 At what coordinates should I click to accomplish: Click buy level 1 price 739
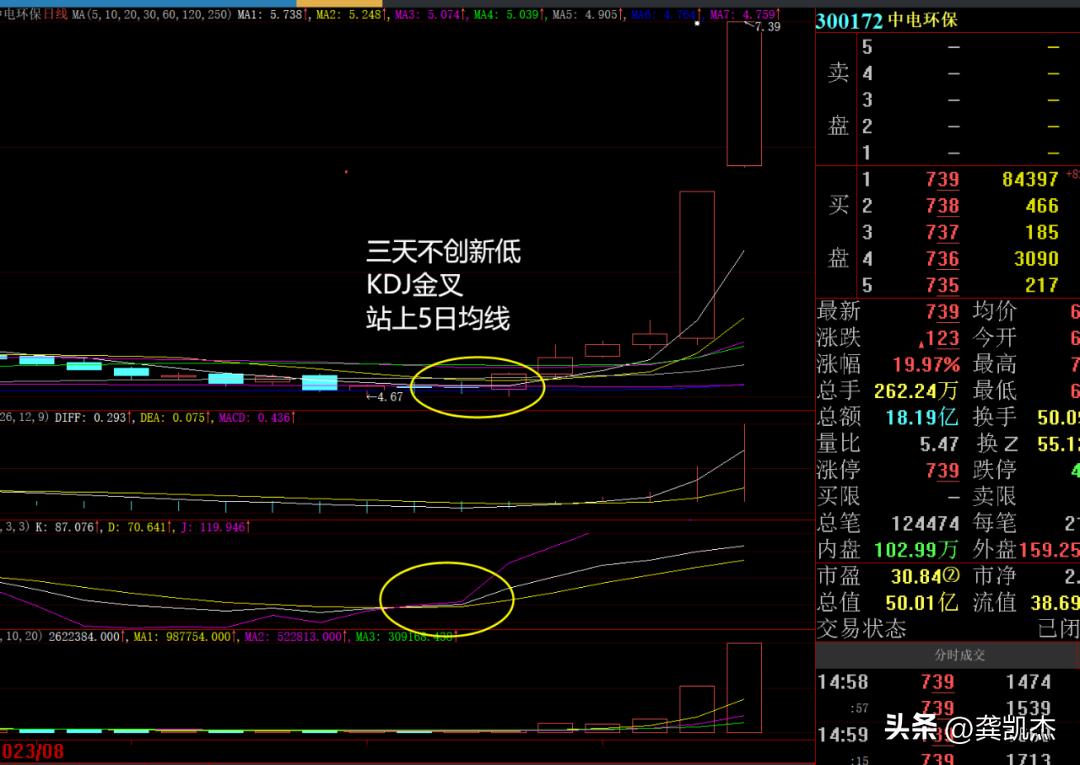[941, 180]
